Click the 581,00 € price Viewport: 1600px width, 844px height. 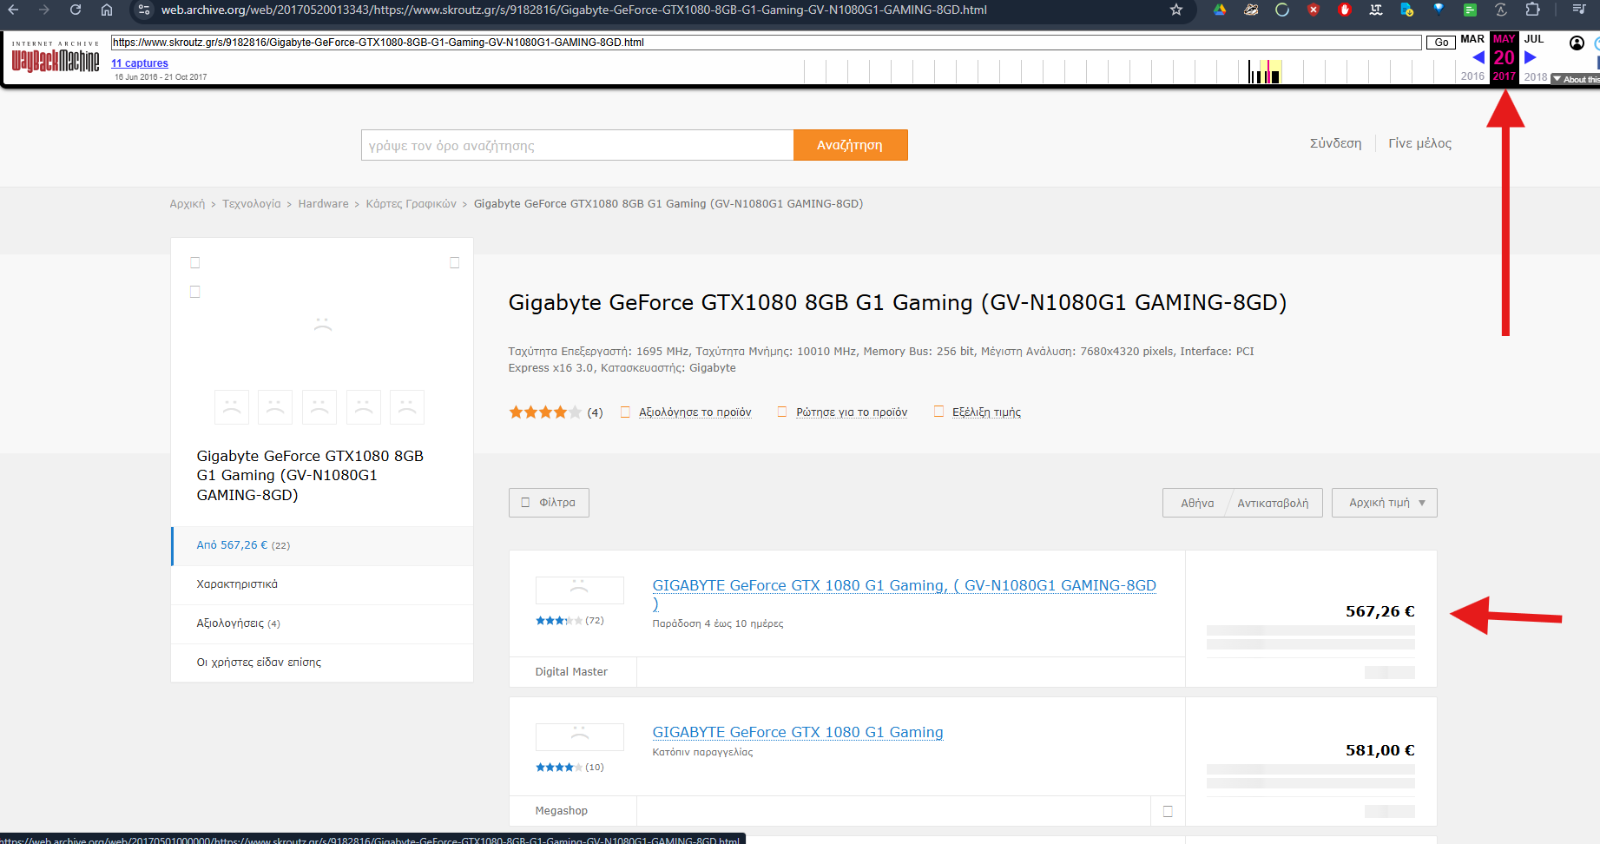click(x=1380, y=750)
